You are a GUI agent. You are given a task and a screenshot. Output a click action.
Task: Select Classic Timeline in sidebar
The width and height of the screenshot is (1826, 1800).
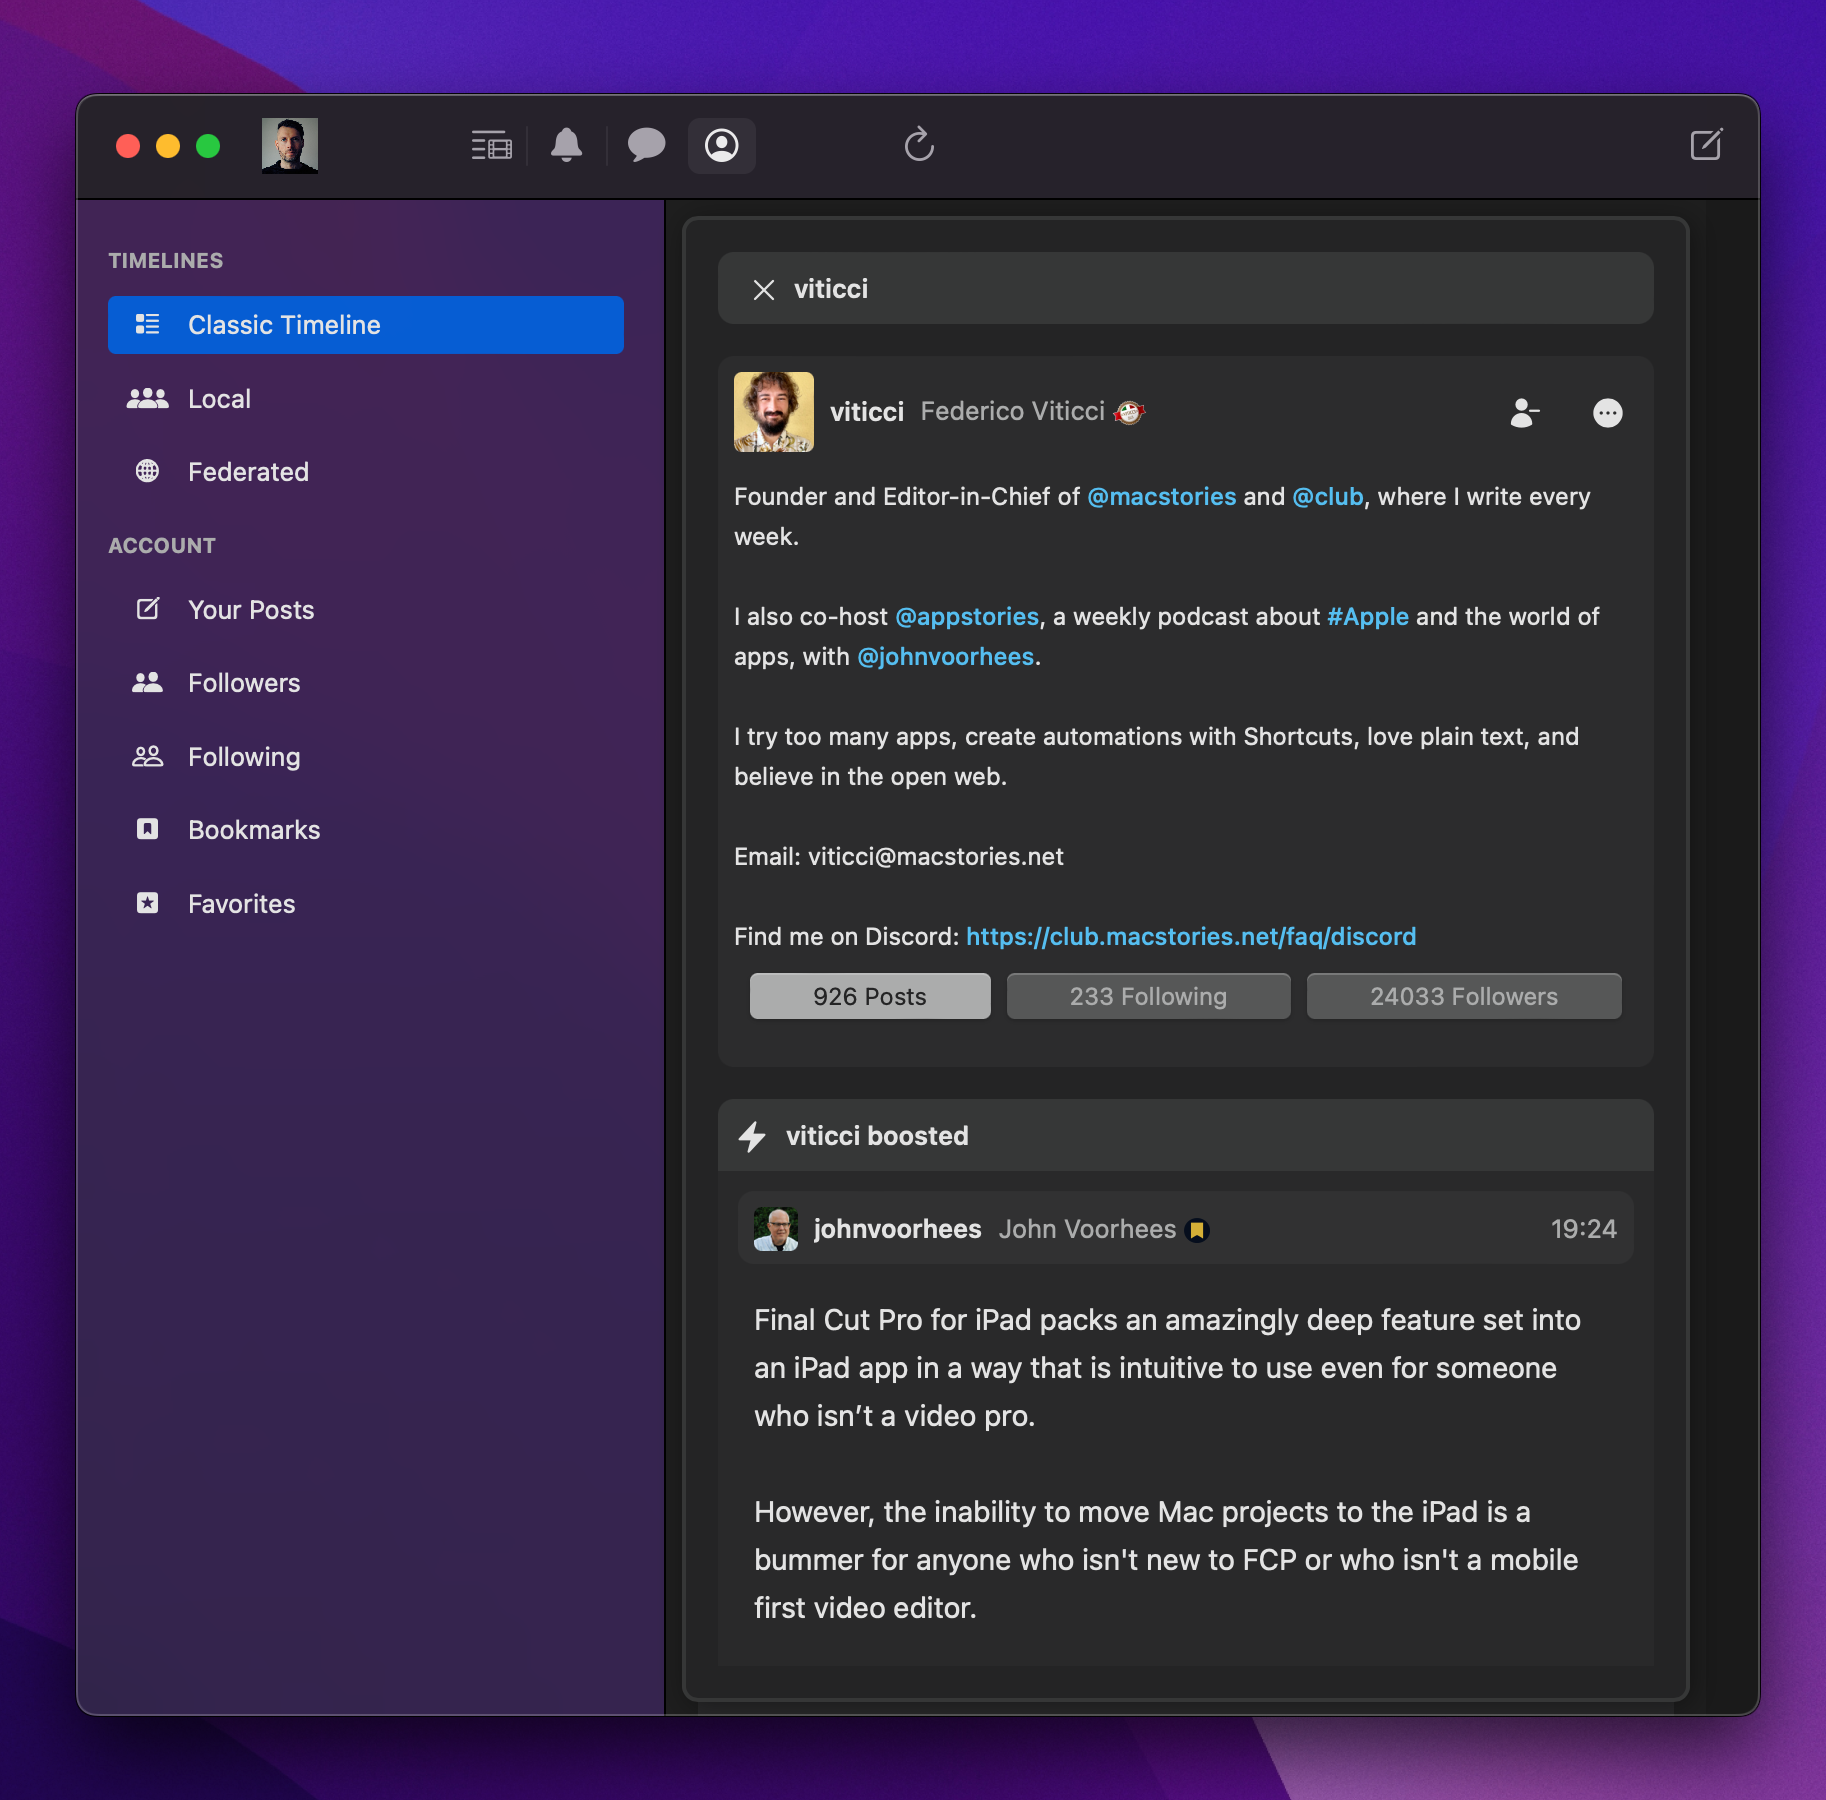point(366,325)
